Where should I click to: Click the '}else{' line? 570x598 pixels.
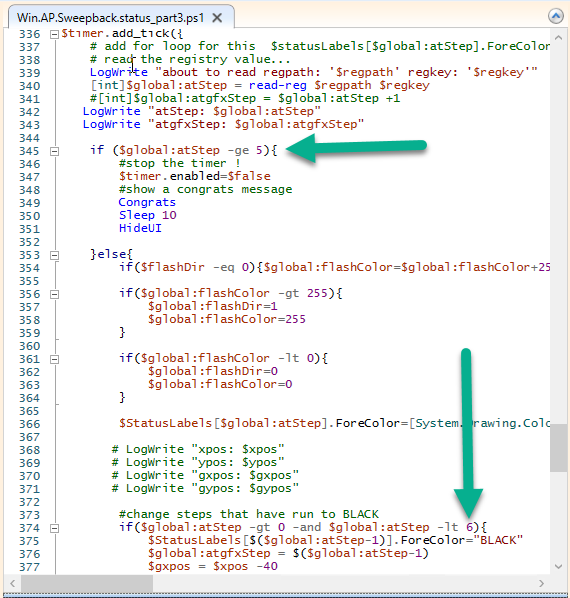click(x=111, y=254)
